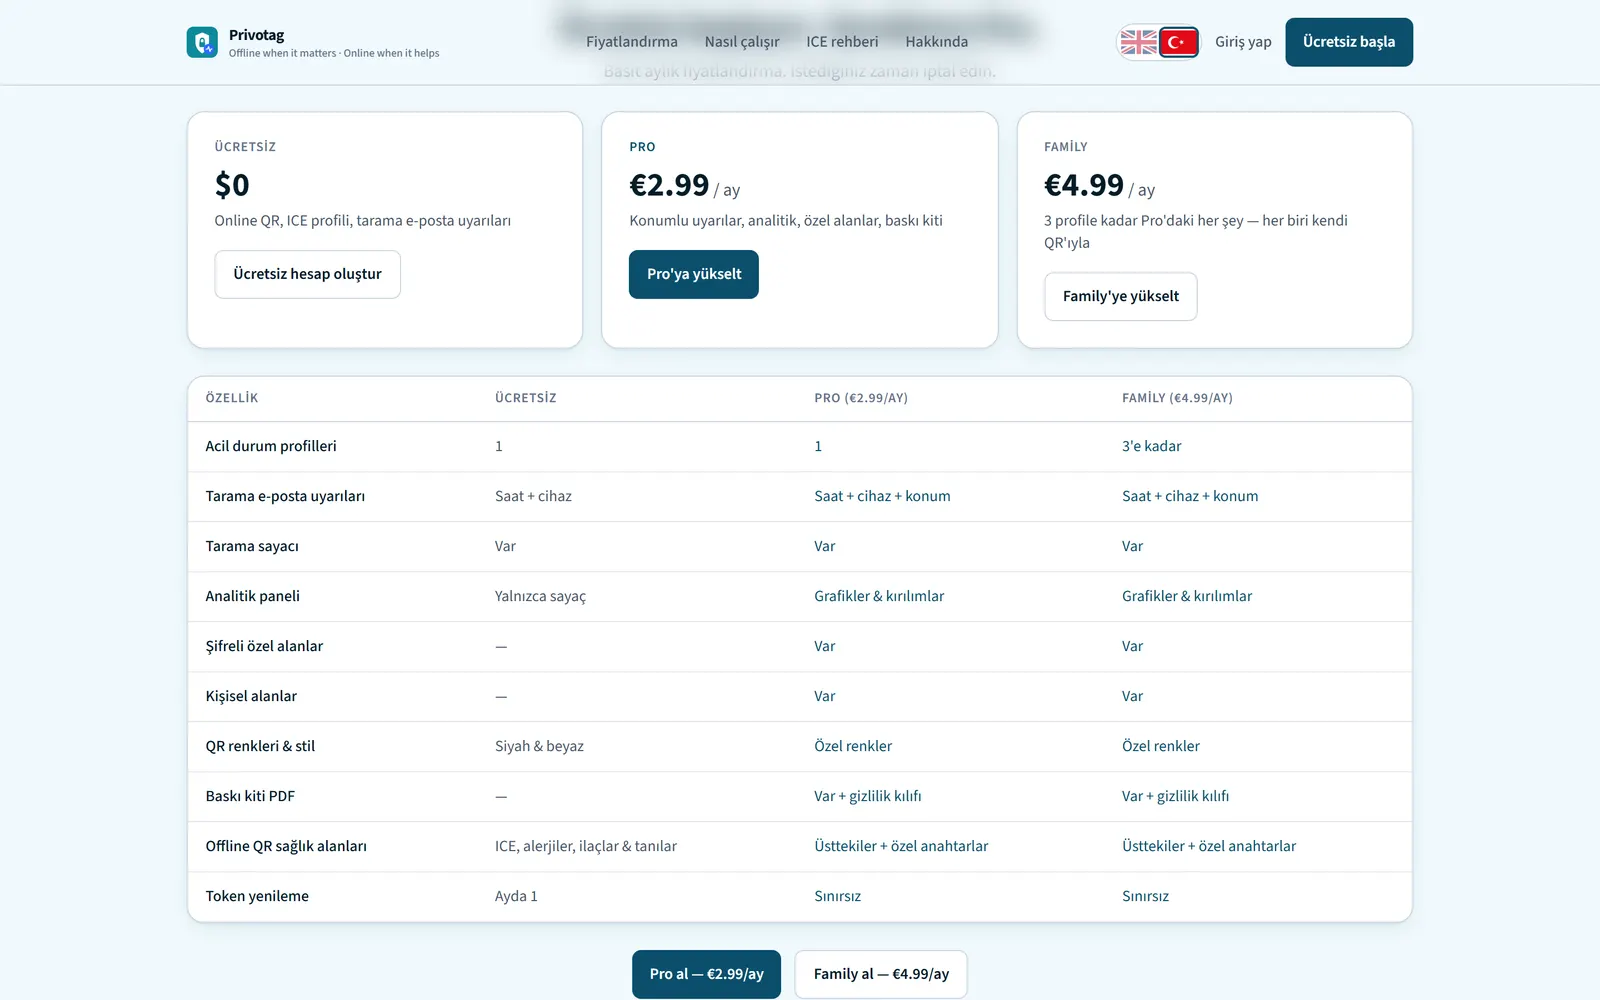The image size is (1600, 1000).
Task: Click Ücretsiz hesap oluştur button
Action: (308, 274)
